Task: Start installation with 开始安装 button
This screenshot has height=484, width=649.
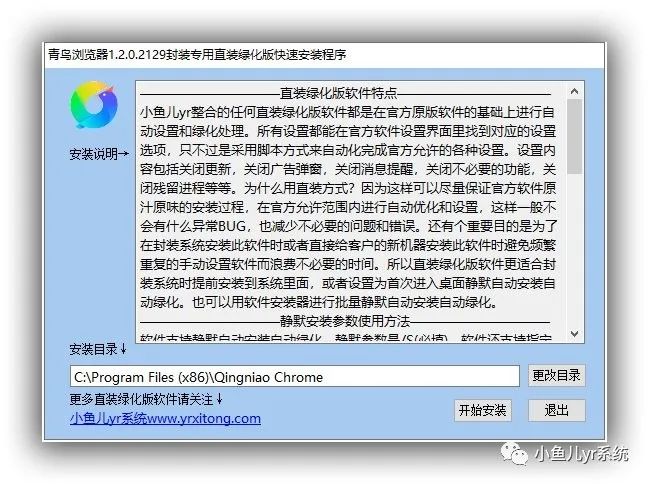Action: tap(483, 410)
